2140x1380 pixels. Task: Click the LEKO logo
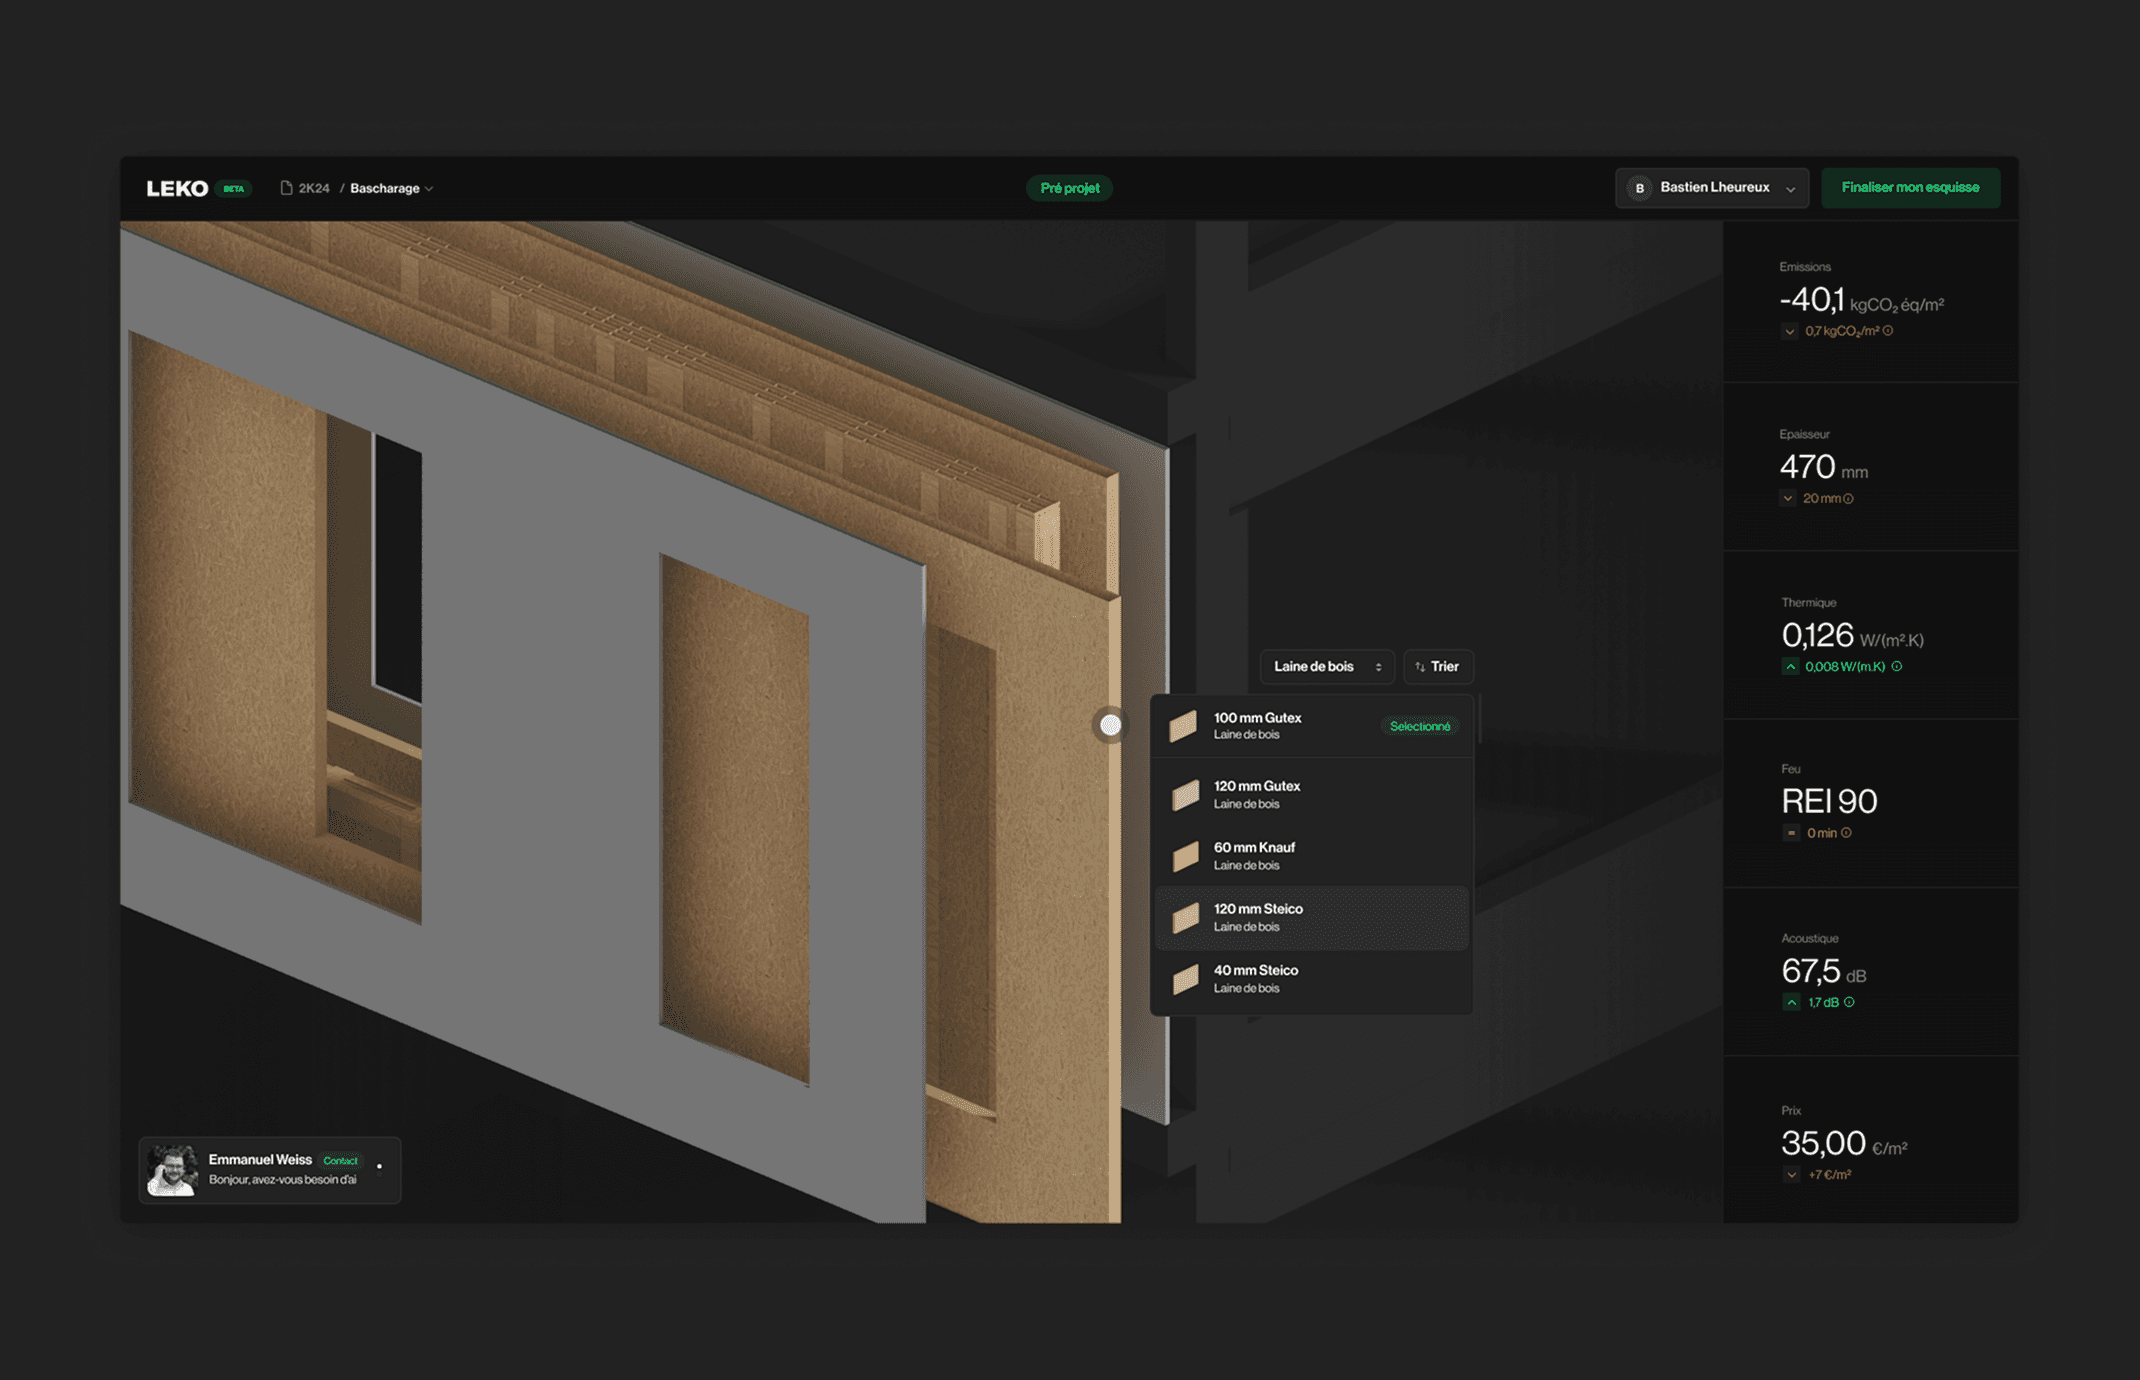[177, 188]
